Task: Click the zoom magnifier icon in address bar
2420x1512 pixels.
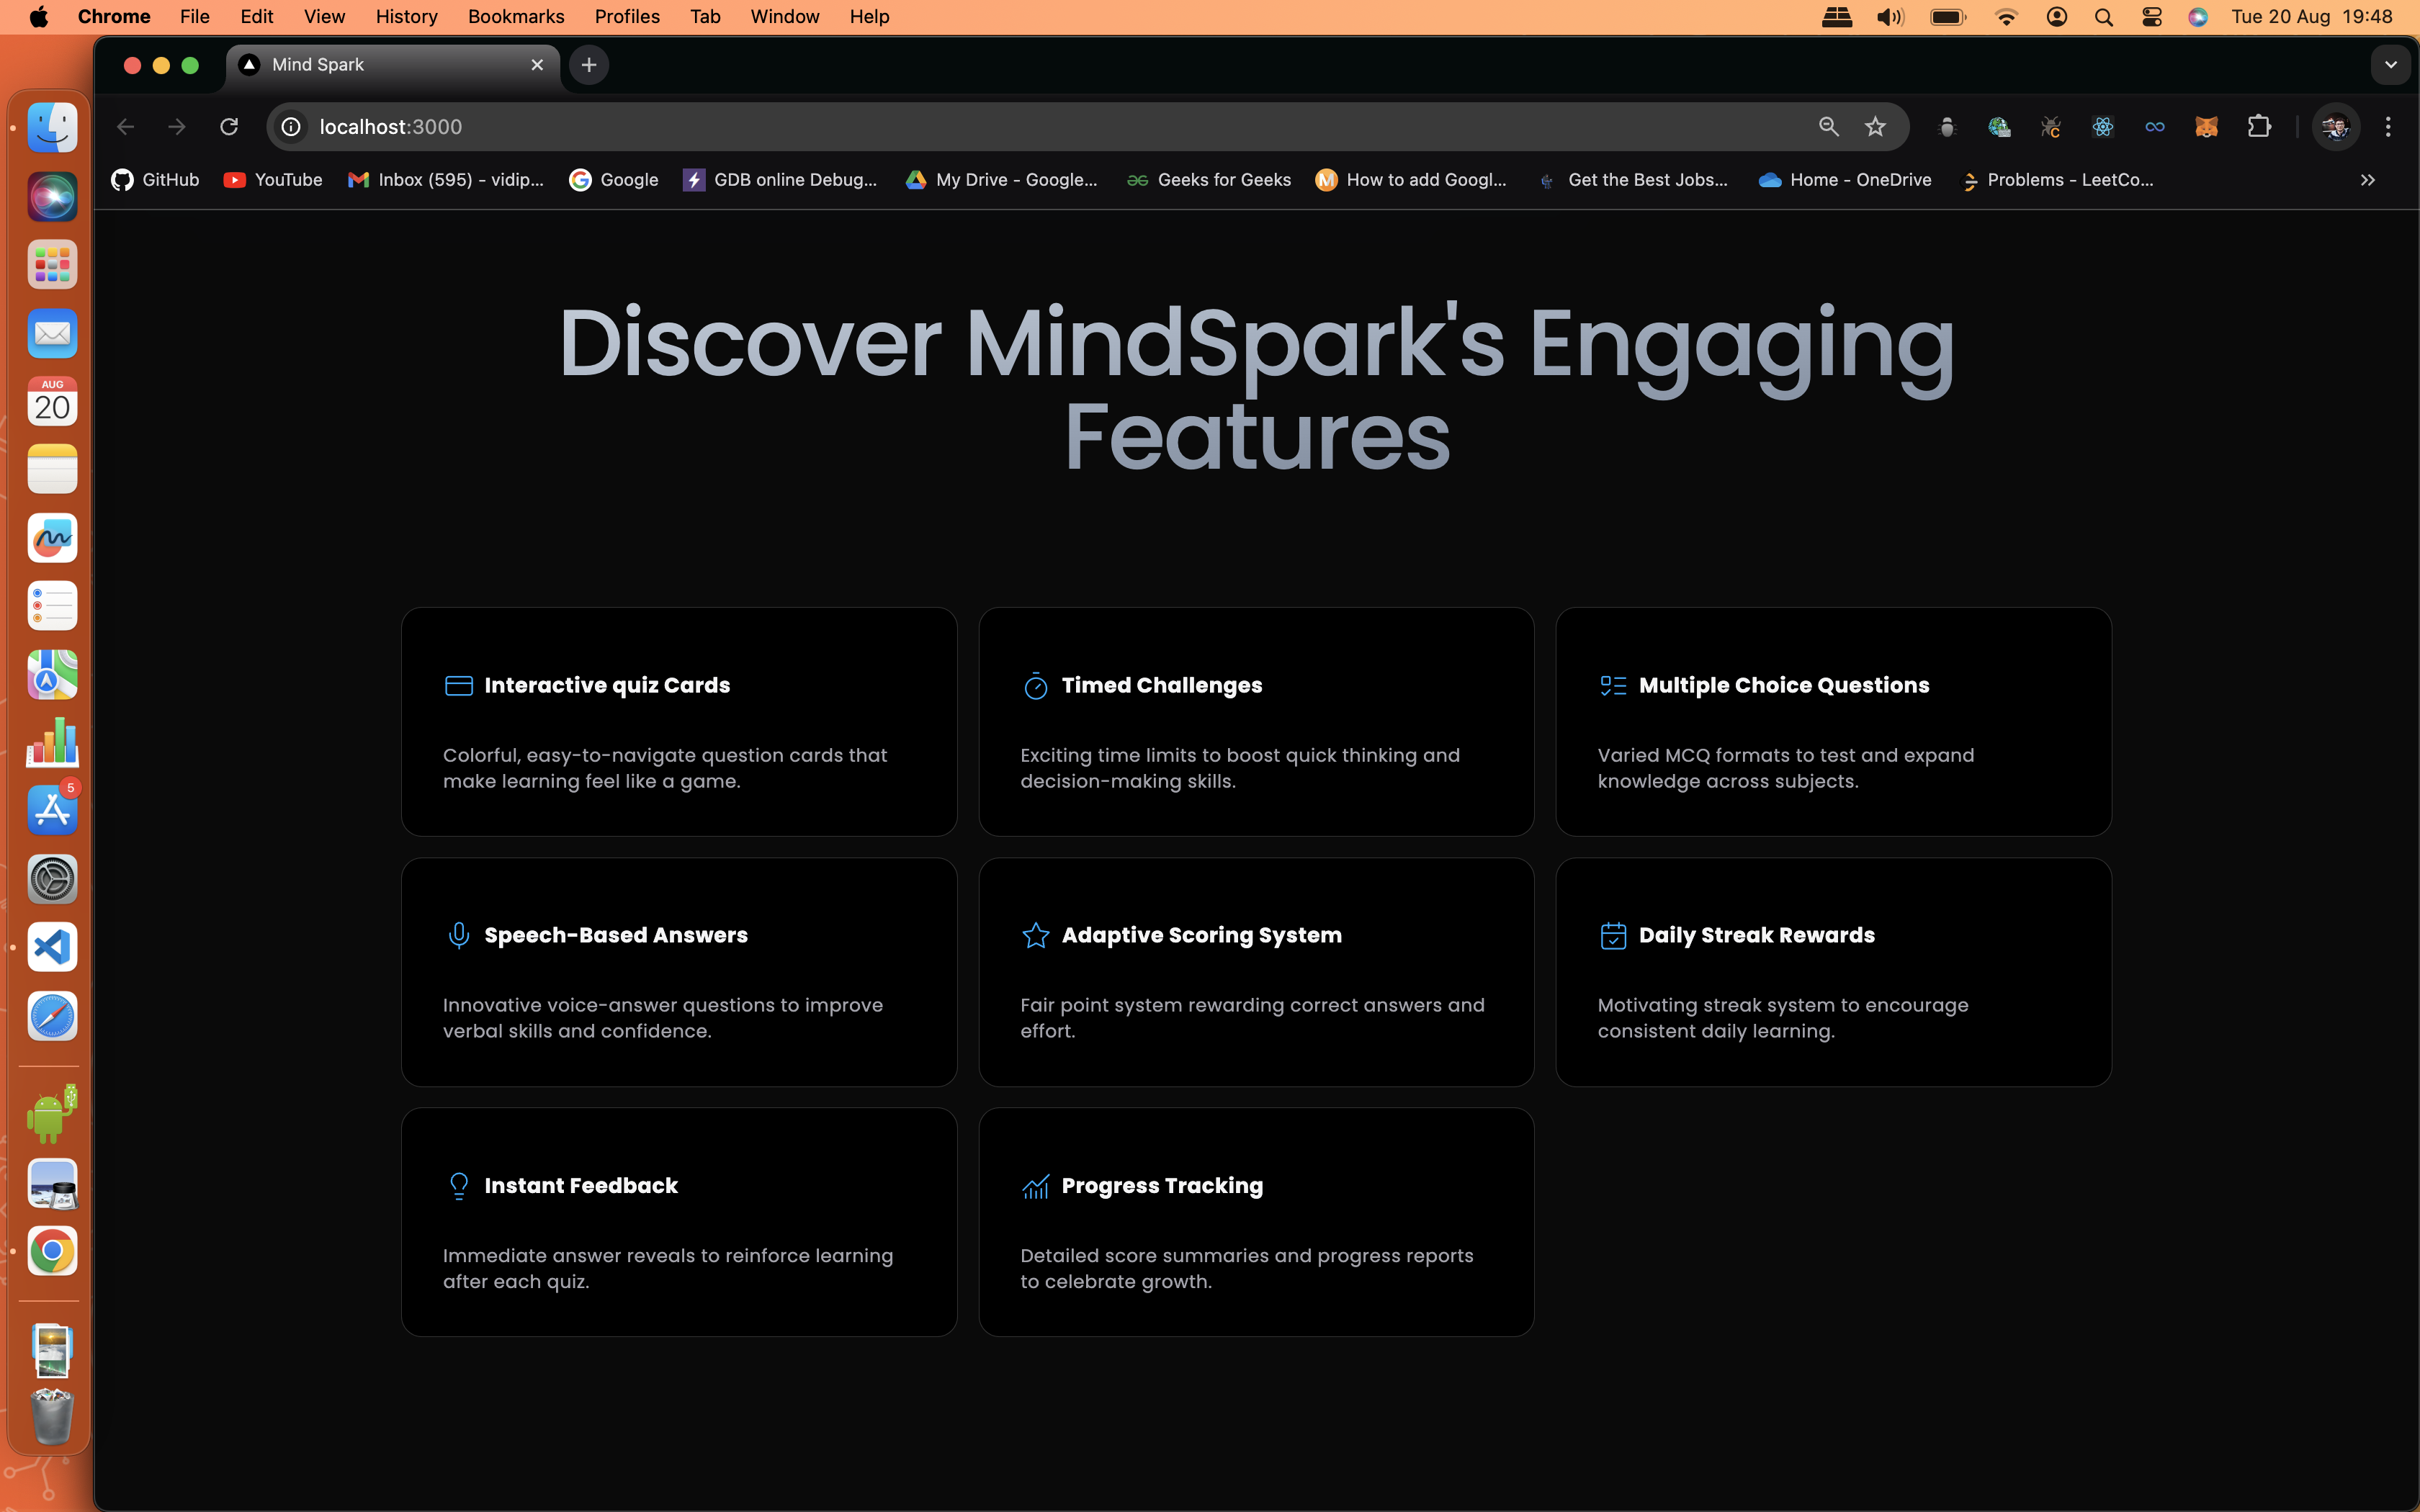Action: pos(1828,127)
